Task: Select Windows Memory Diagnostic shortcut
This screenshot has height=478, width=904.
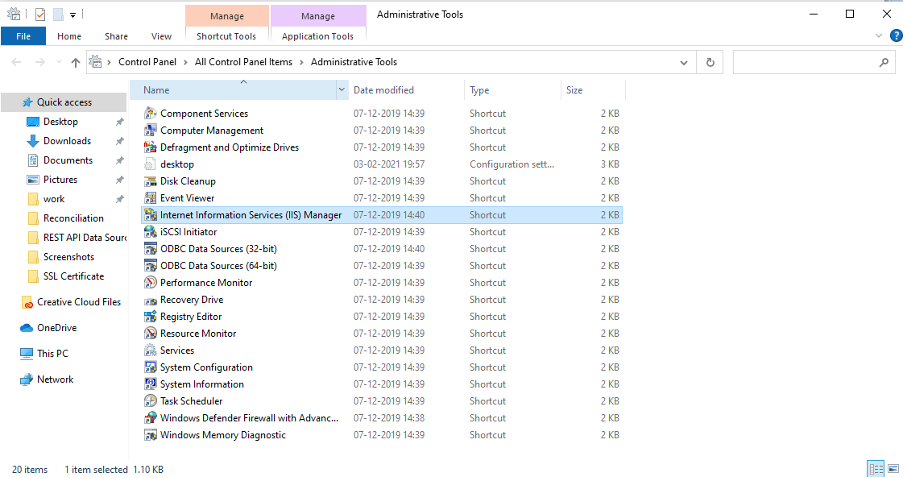Action: coord(222,435)
